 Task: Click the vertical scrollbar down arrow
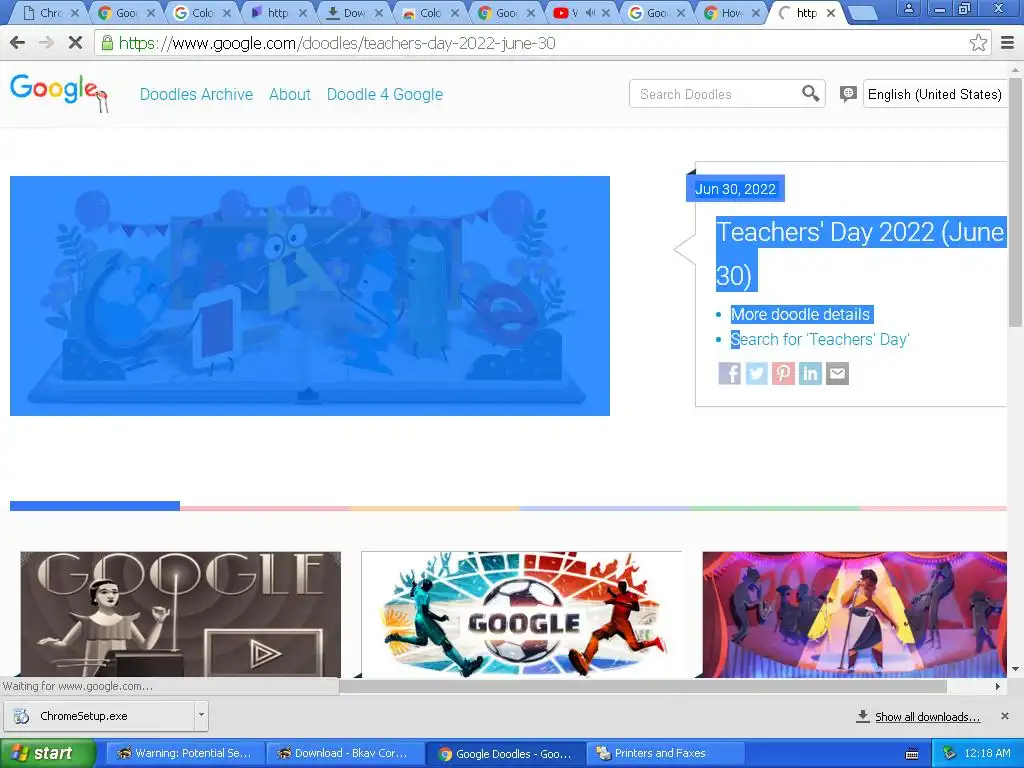(1016, 669)
